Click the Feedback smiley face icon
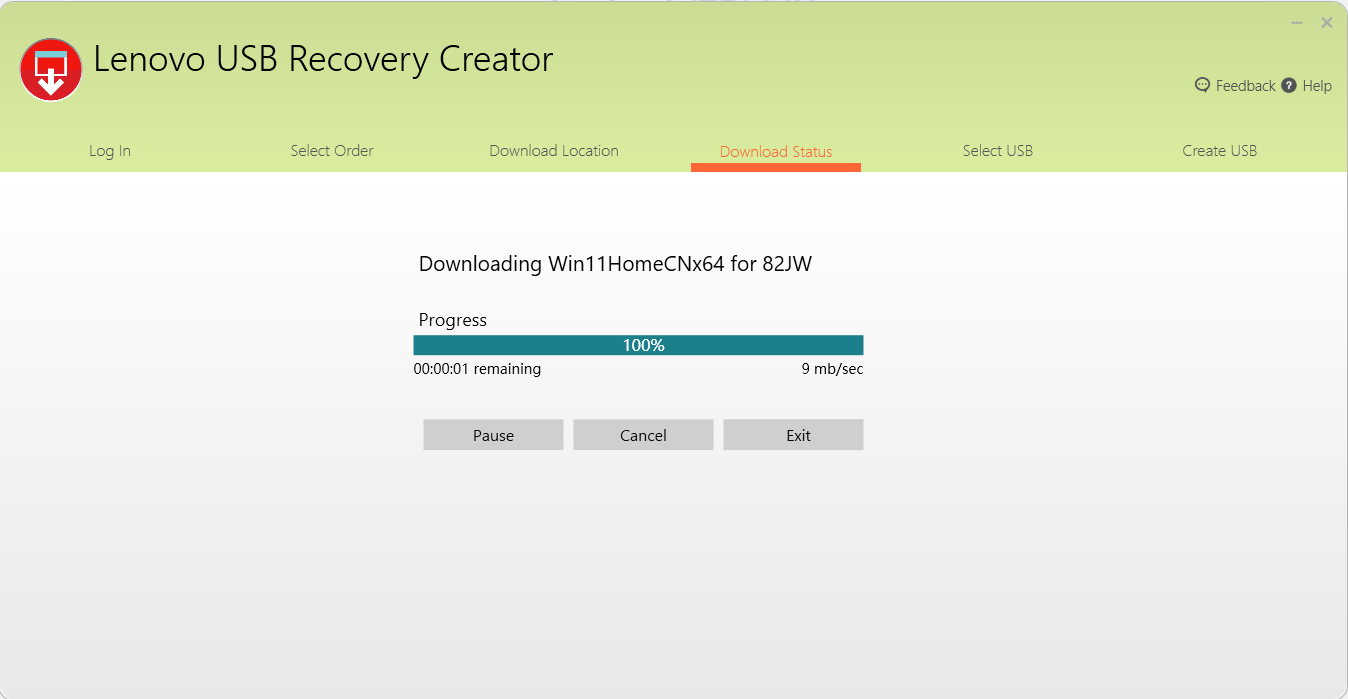 coord(1203,85)
